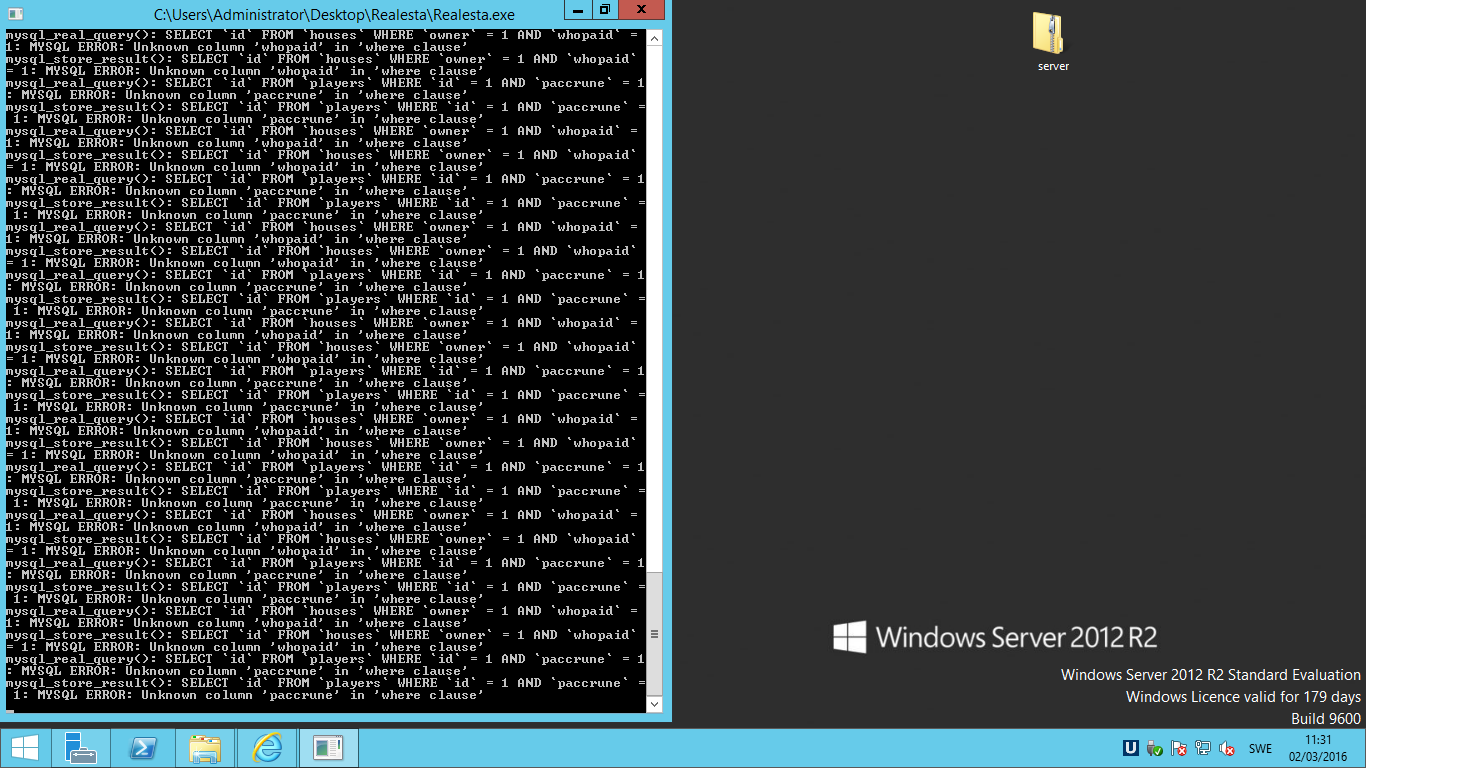Viewport: 1472px width, 768px height.
Task: Open Safely Remove Hardware tray icon
Action: point(1155,748)
